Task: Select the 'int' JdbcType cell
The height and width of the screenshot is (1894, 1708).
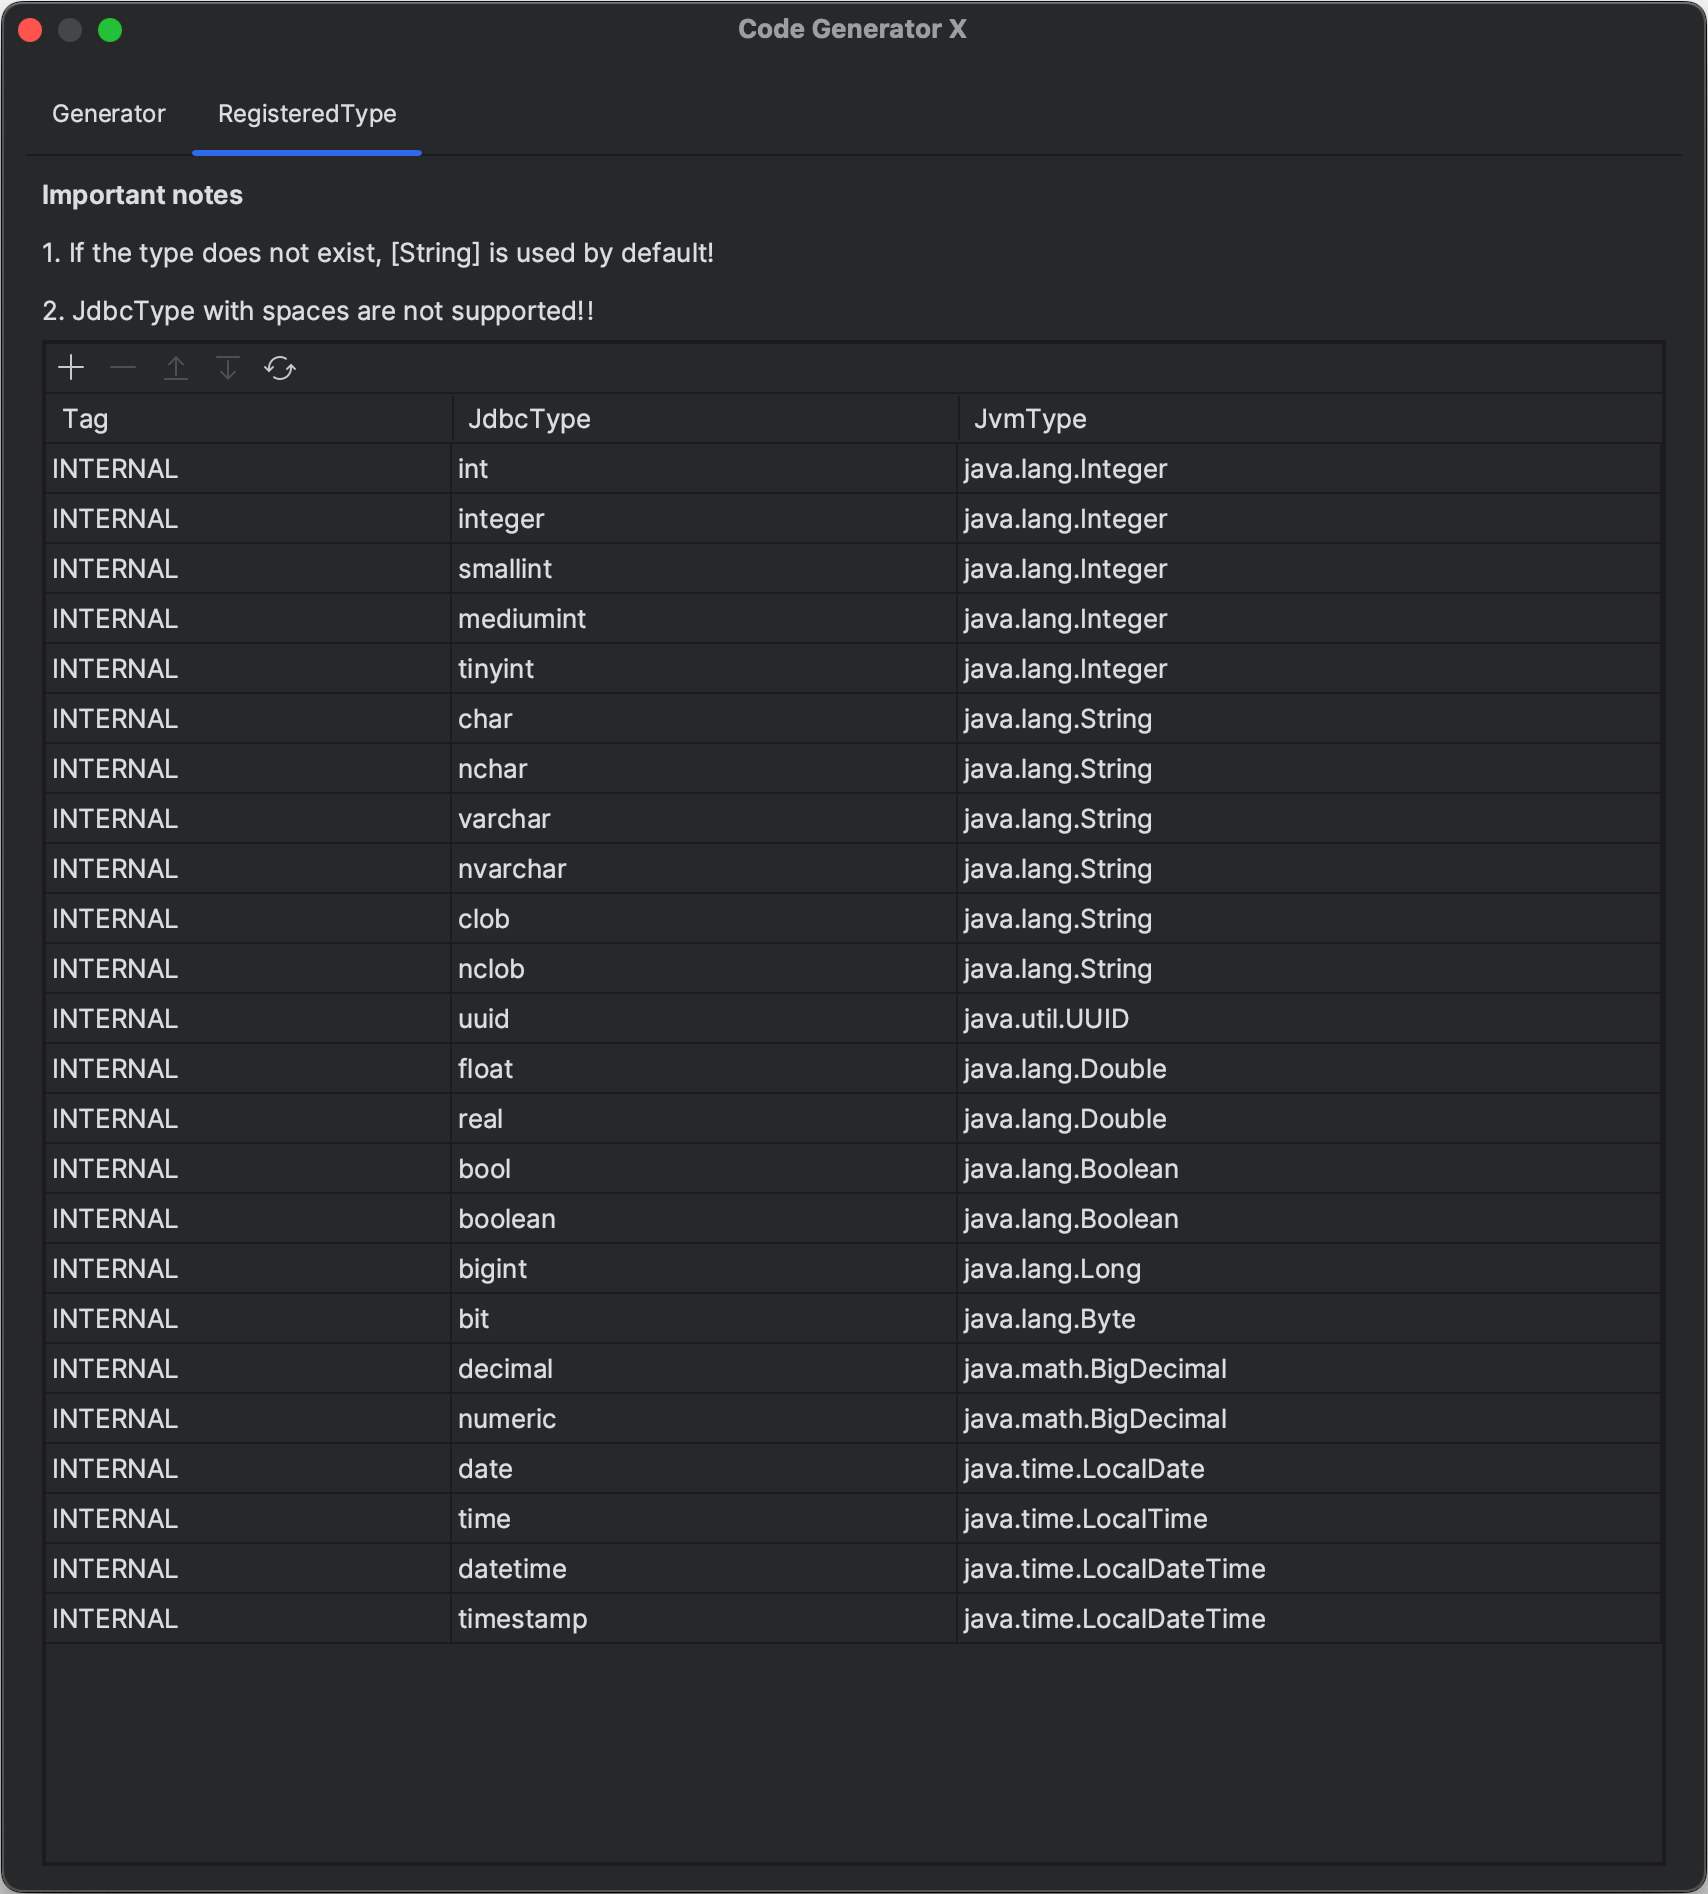Action: 704,469
